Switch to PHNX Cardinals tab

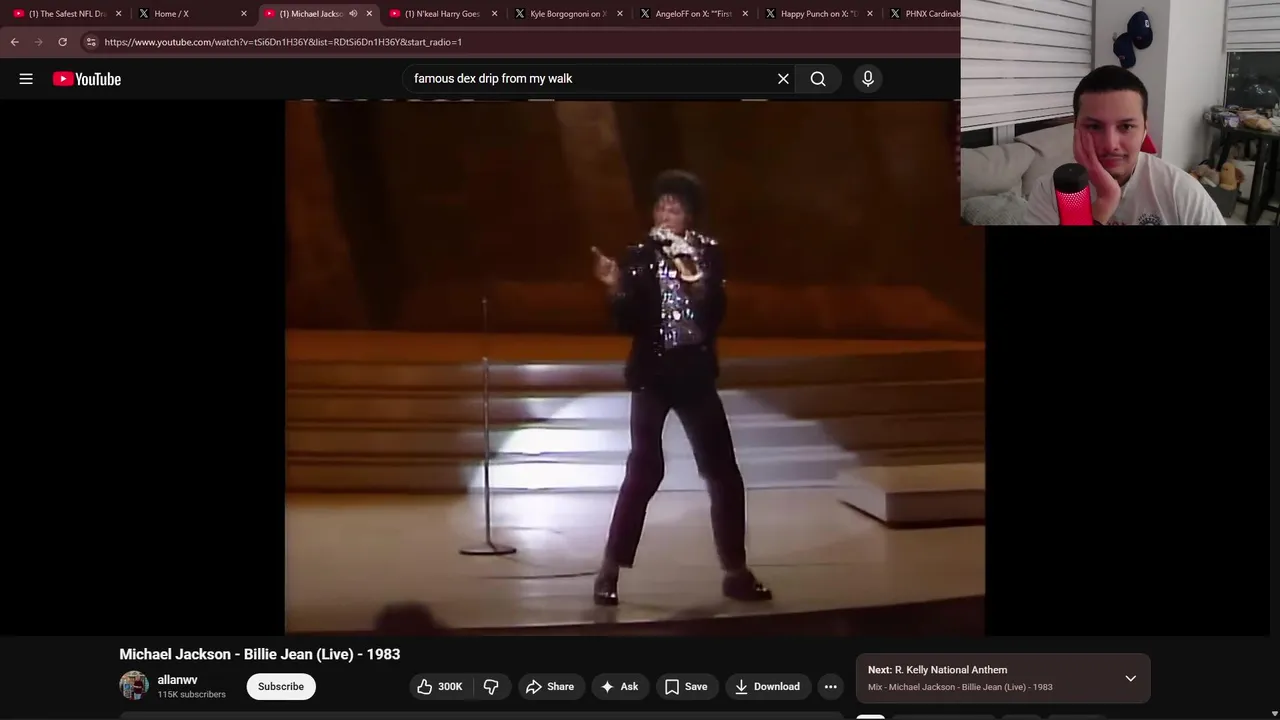click(921, 14)
